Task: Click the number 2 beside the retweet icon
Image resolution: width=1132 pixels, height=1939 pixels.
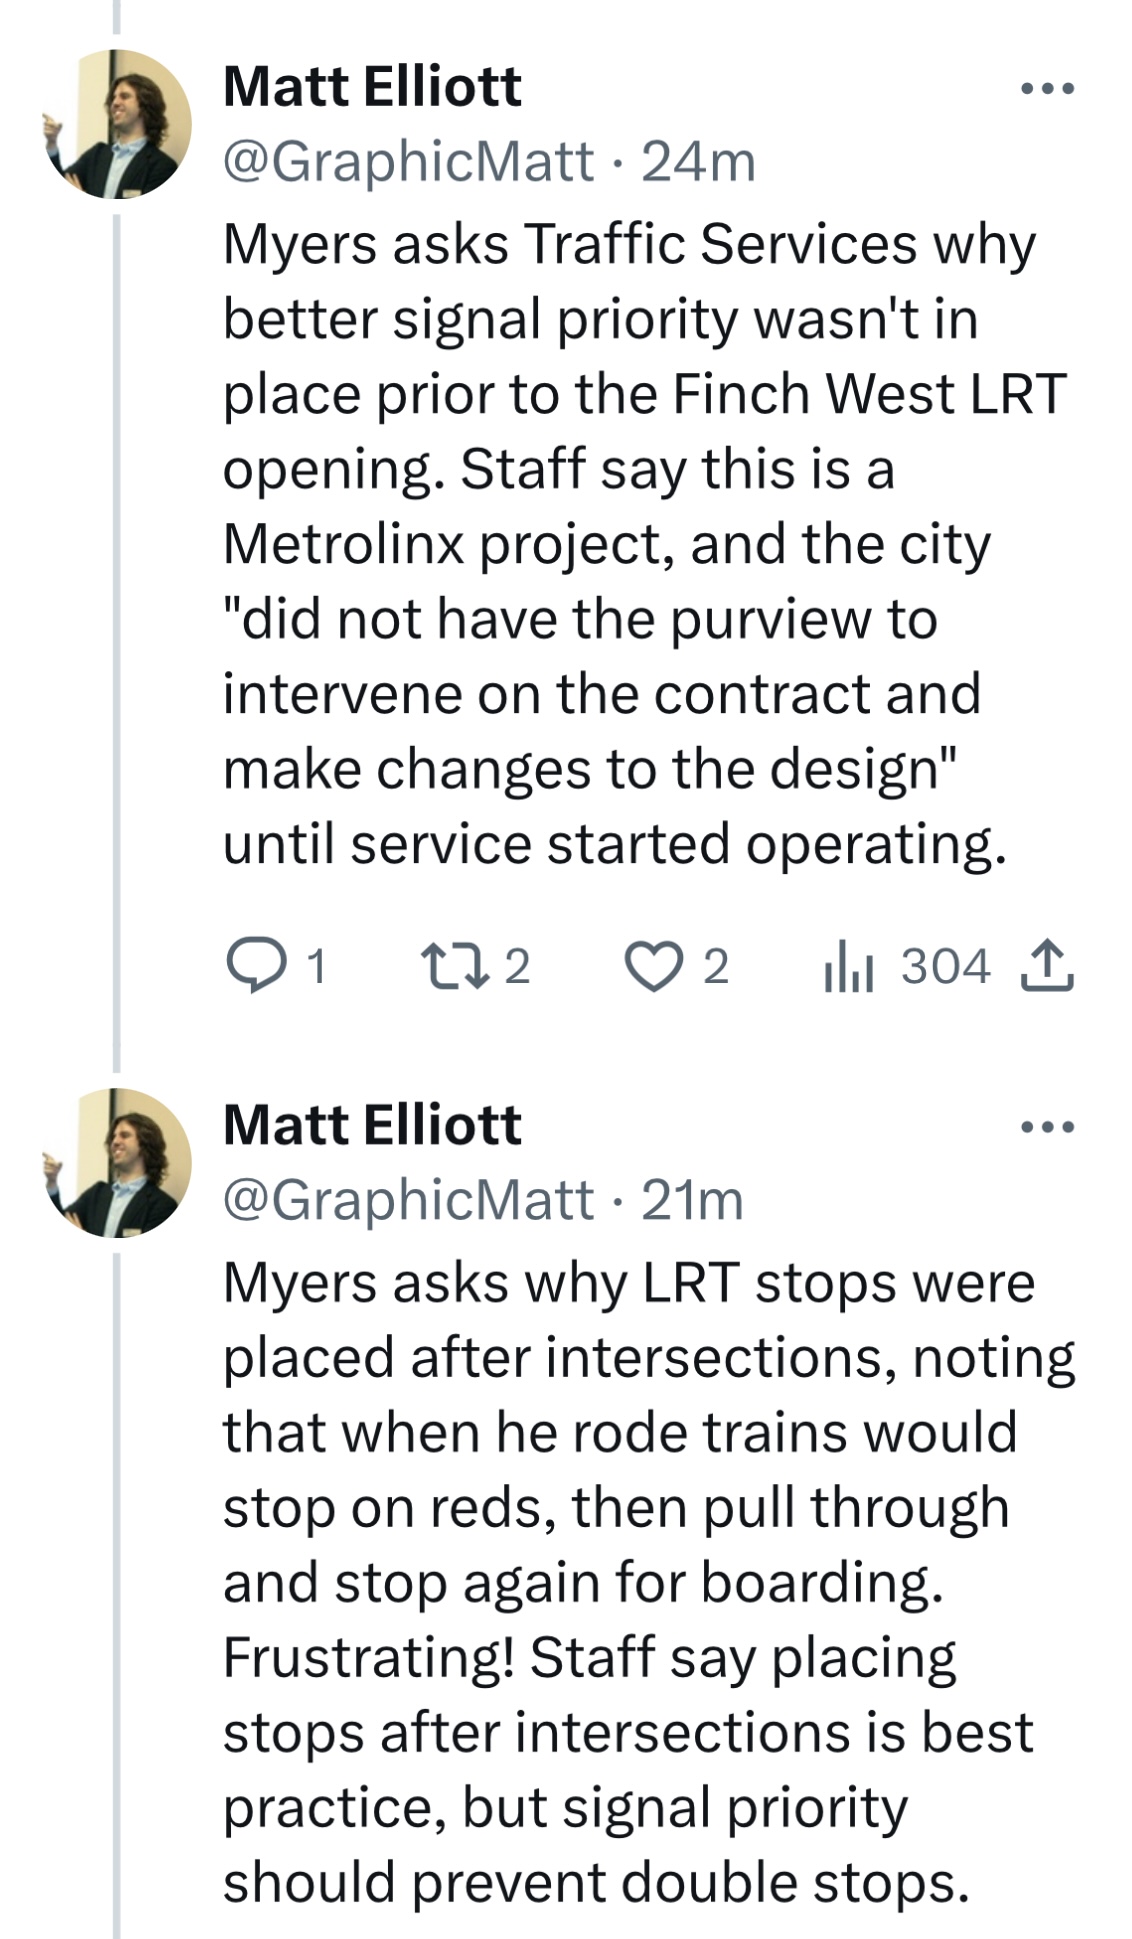Action: [x=516, y=967]
